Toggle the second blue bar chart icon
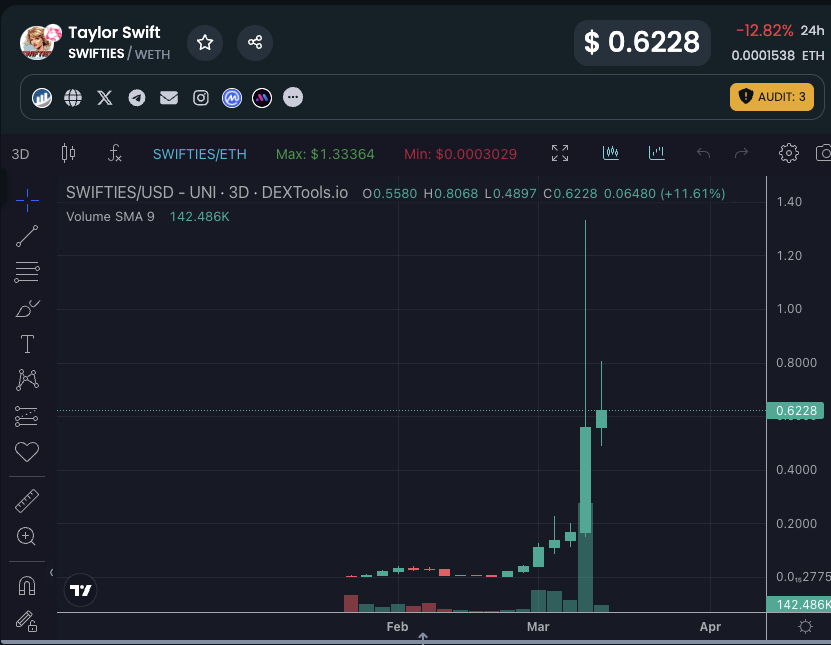 click(x=657, y=153)
